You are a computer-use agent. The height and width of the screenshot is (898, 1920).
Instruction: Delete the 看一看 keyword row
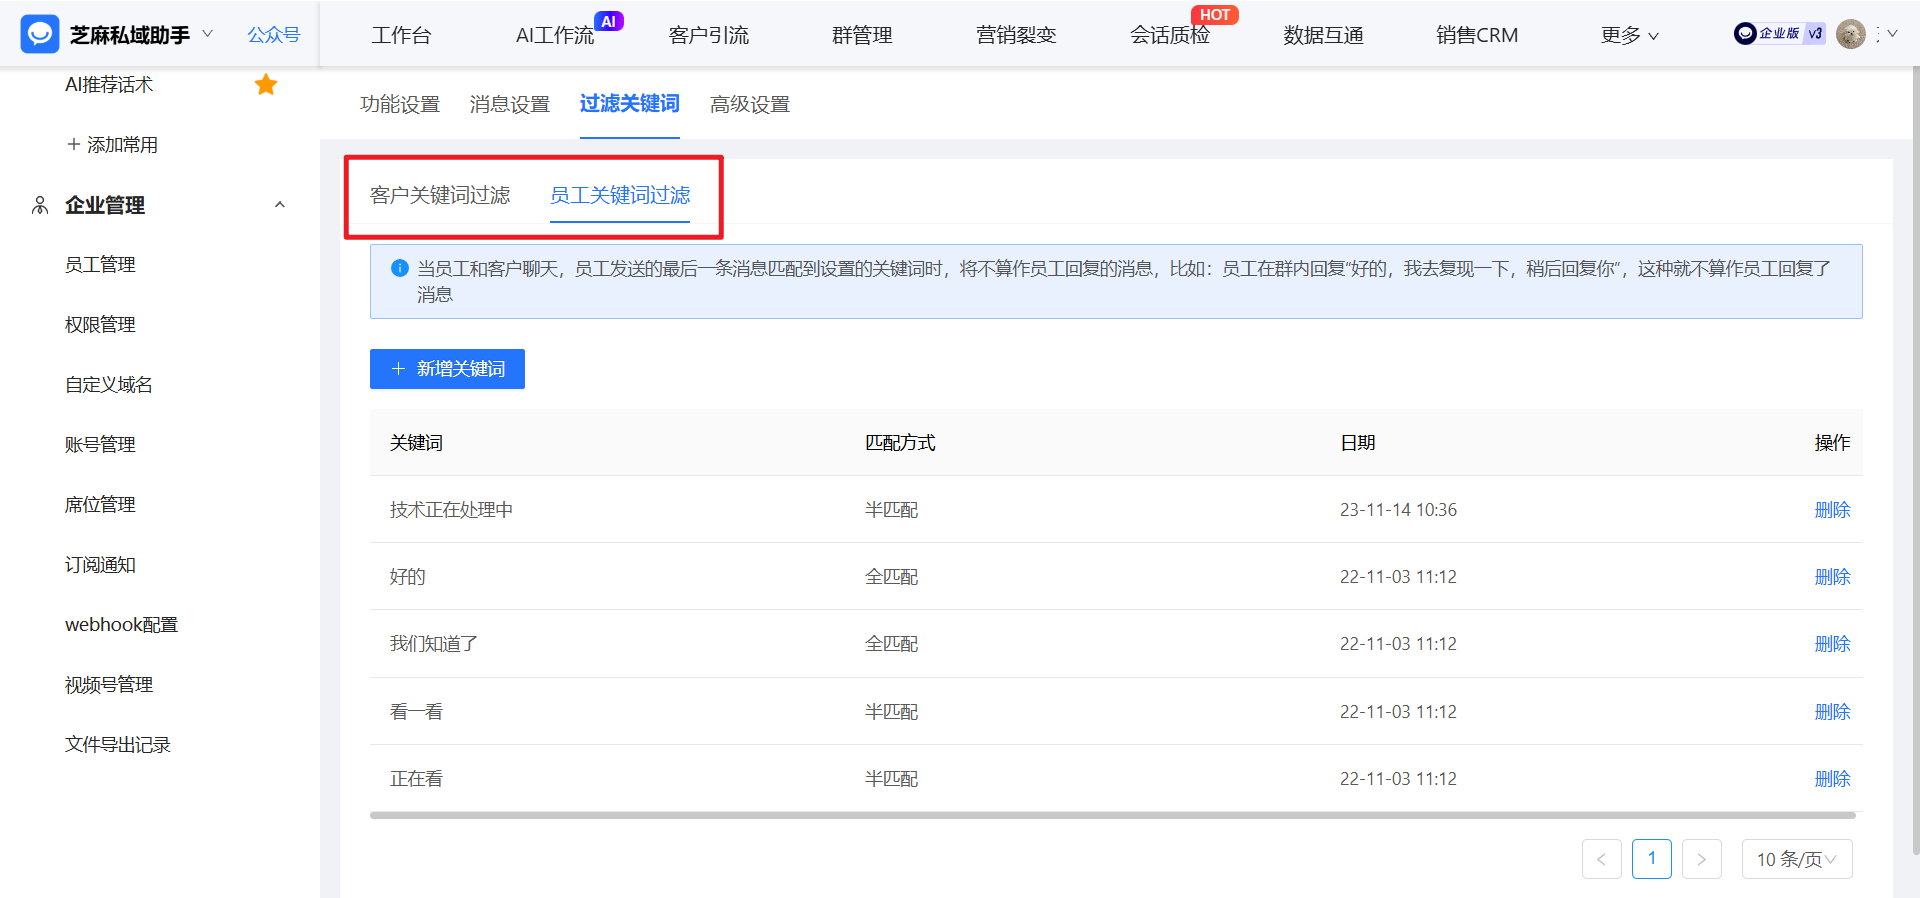pos(1832,712)
